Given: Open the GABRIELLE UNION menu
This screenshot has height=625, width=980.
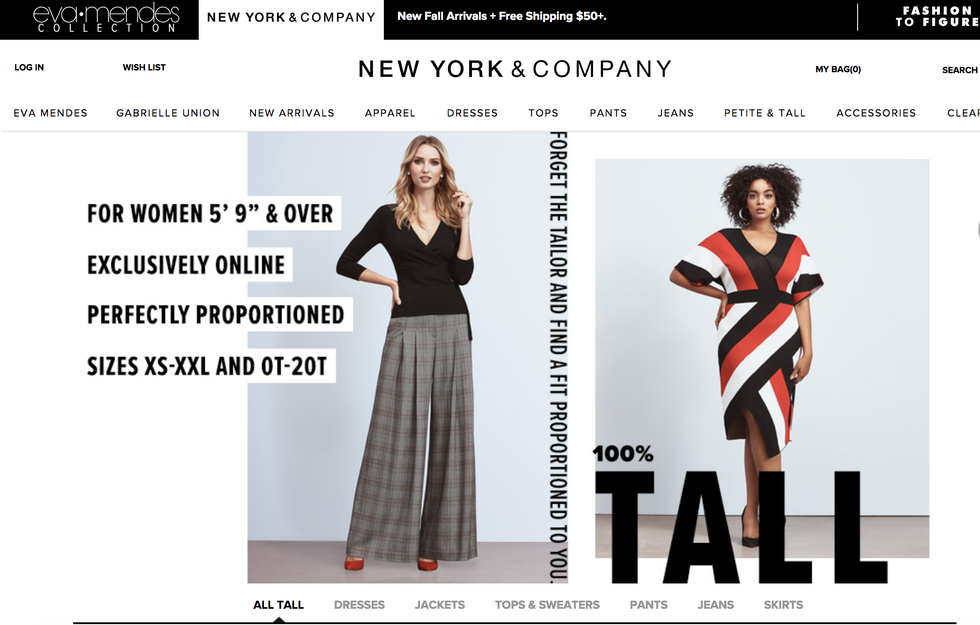Looking at the screenshot, I should [168, 113].
